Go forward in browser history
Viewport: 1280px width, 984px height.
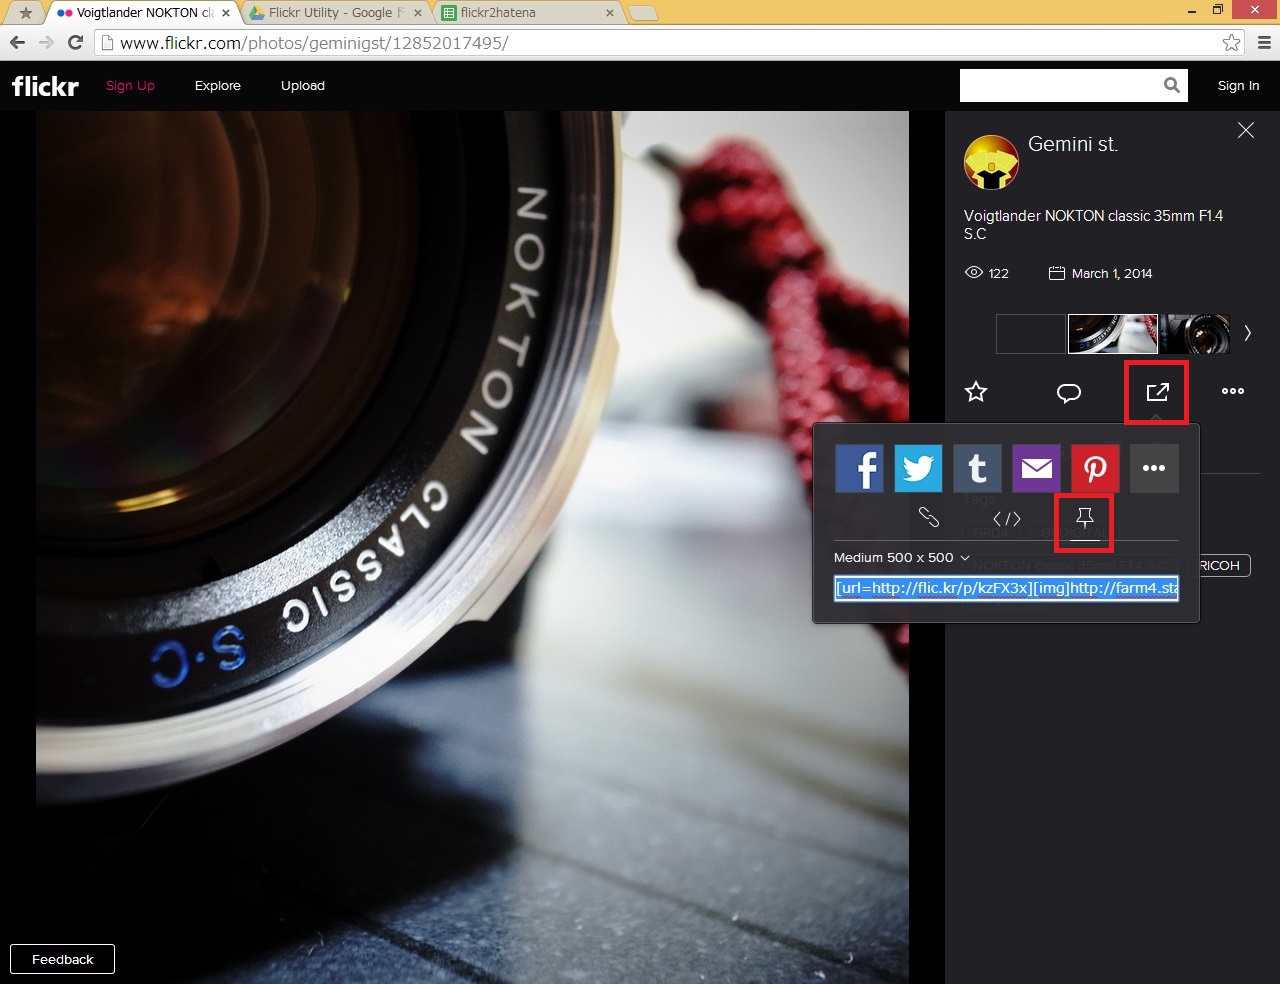click(46, 42)
